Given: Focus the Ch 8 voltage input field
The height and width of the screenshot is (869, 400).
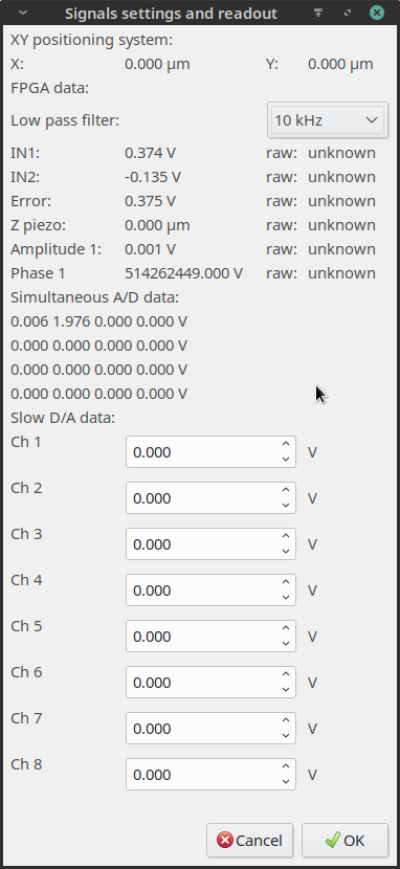Looking at the screenshot, I should coord(202,774).
